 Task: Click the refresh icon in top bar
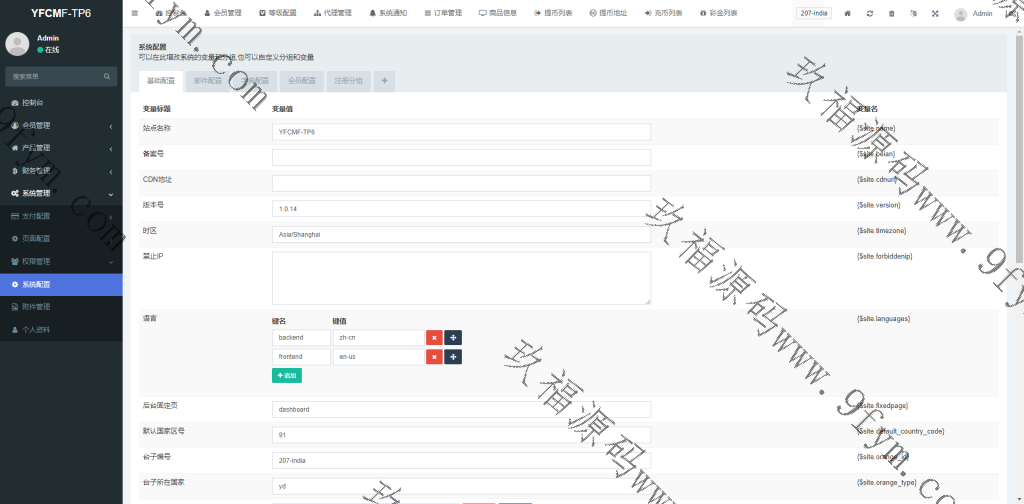click(870, 13)
